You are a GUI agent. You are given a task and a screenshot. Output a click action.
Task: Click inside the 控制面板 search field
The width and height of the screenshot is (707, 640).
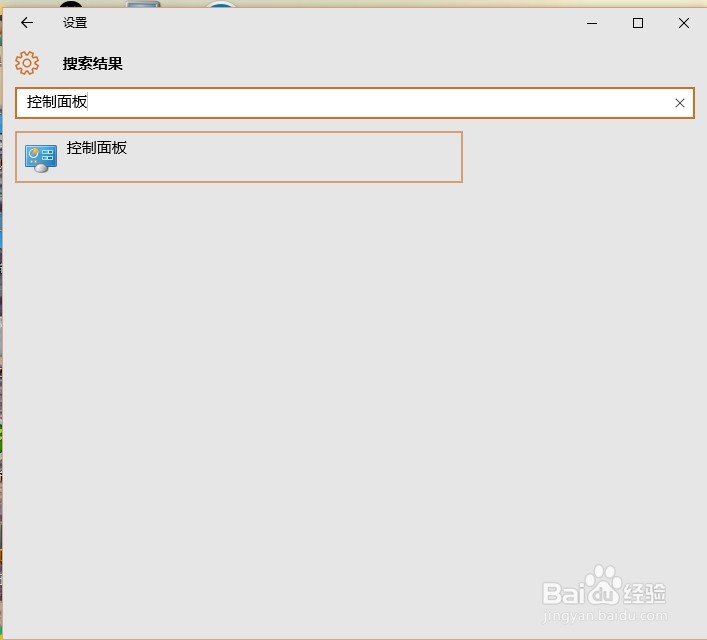(x=354, y=103)
